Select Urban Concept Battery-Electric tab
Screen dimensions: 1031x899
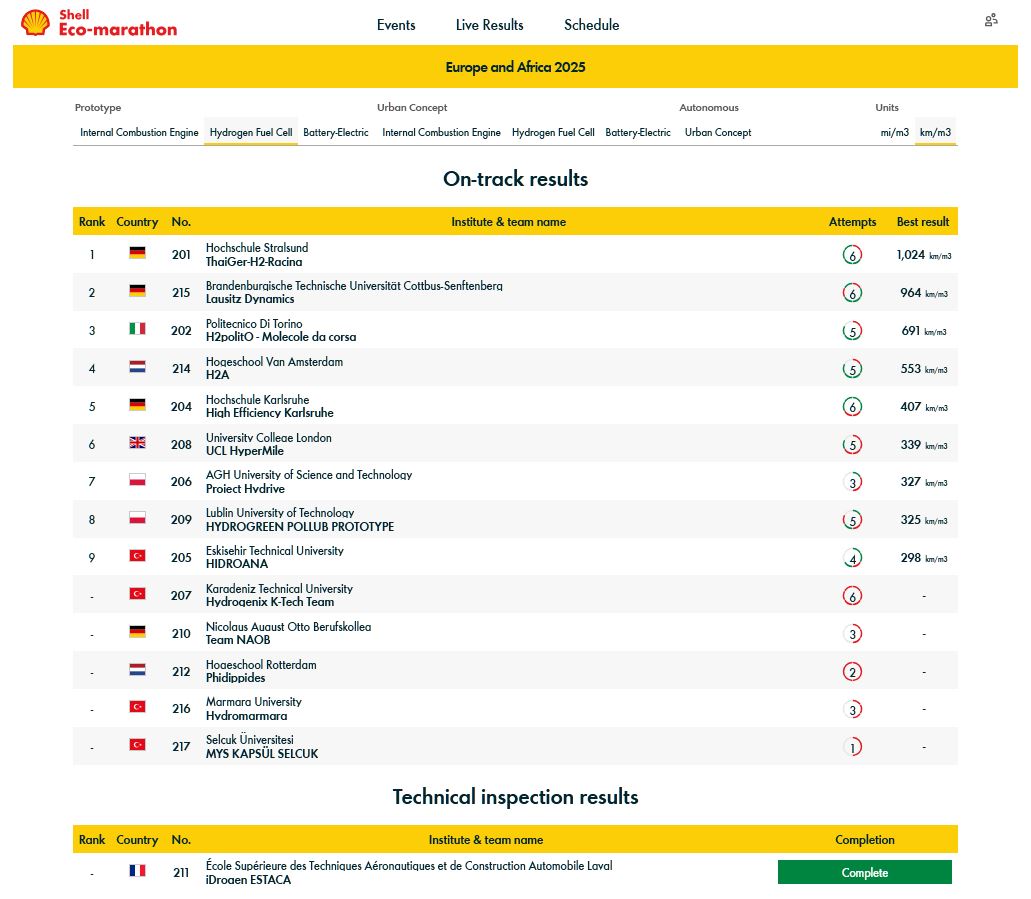(x=638, y=132)
